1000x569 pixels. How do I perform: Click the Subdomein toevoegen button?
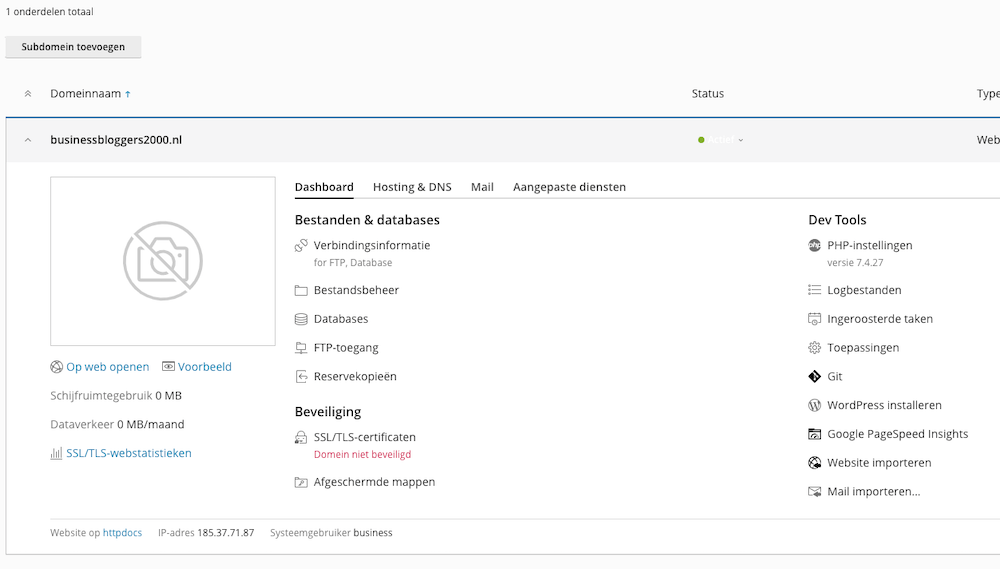click(x=73, y=47)
